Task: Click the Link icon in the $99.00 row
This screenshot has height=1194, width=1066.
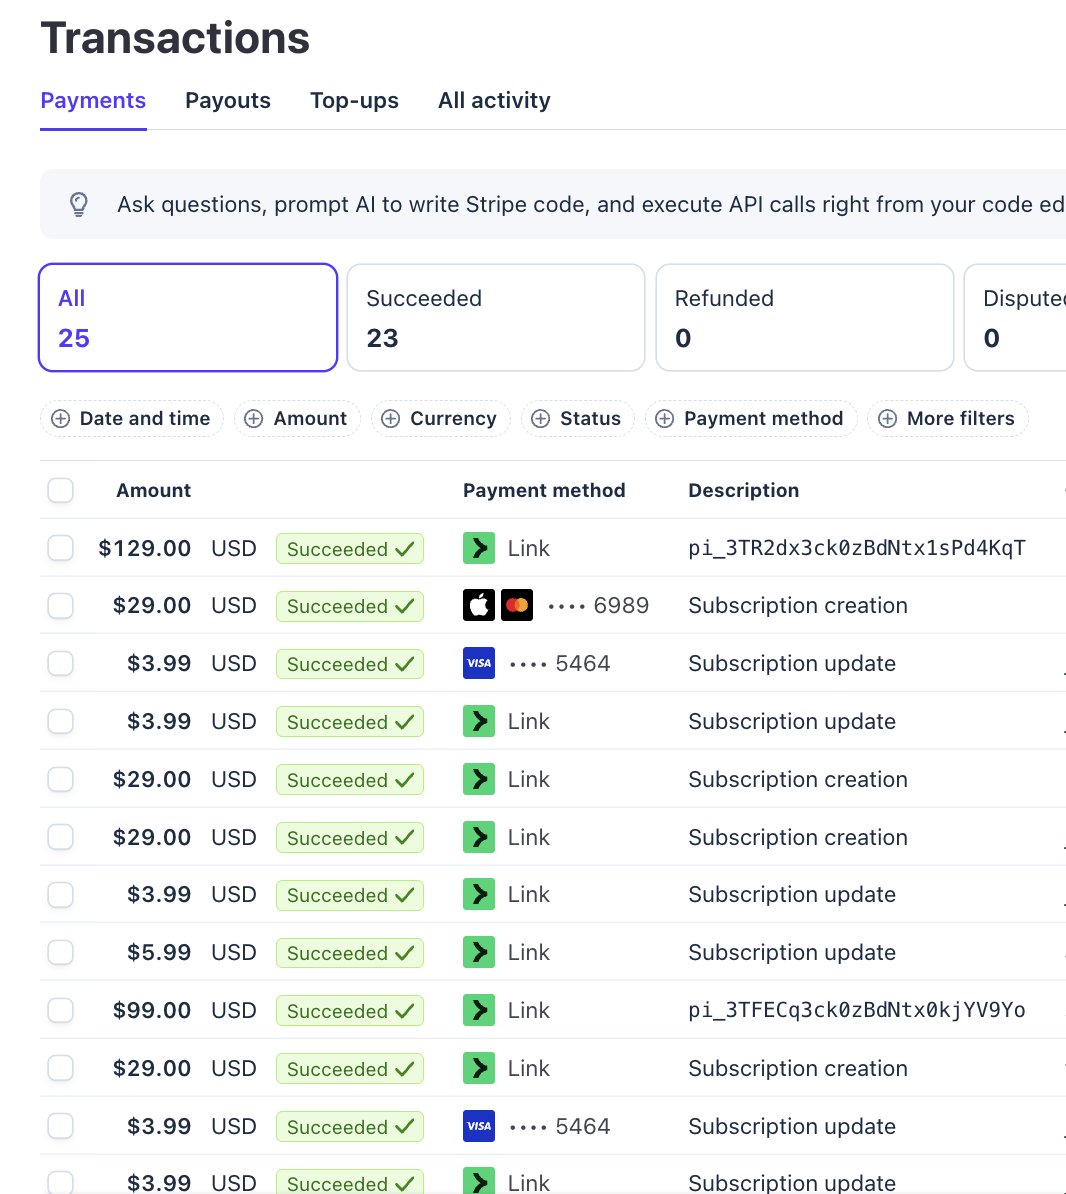Action: point(479,1010)
